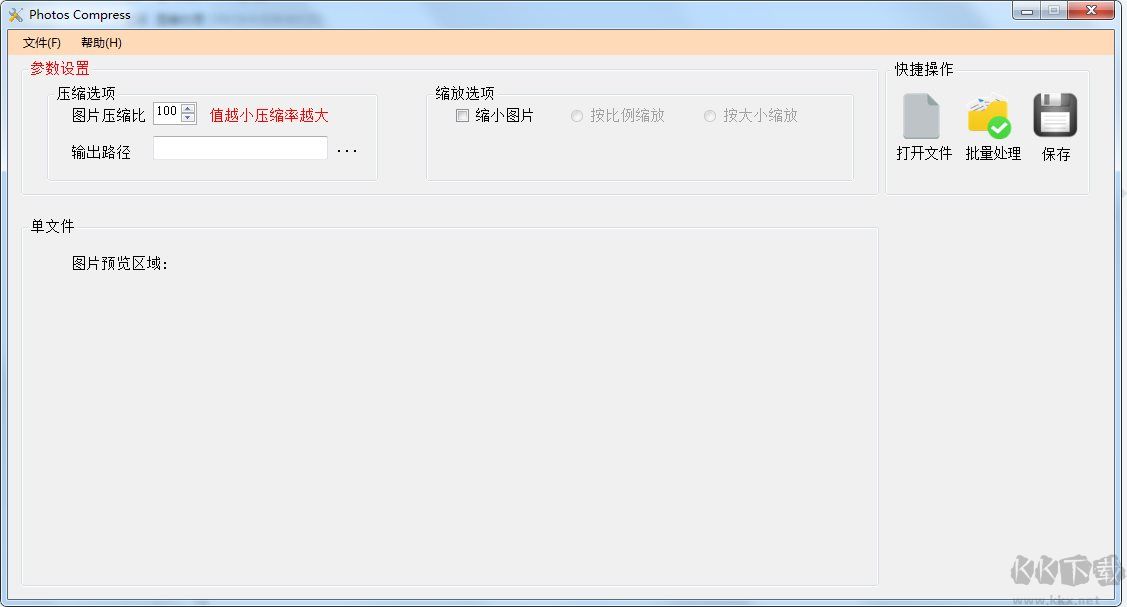The width and height of the screenshot is (1127, 607).
Task: Select the 按大小缩放 radio button
Action: pos(709,116)
